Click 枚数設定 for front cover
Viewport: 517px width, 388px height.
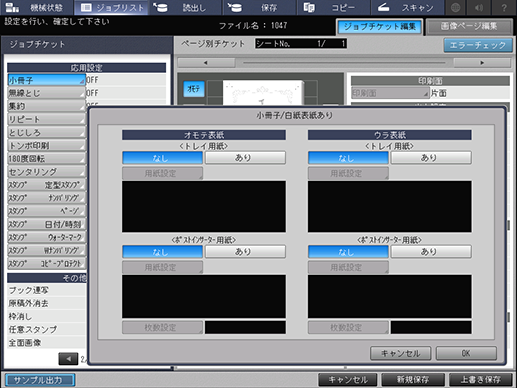tap(162, 328)
